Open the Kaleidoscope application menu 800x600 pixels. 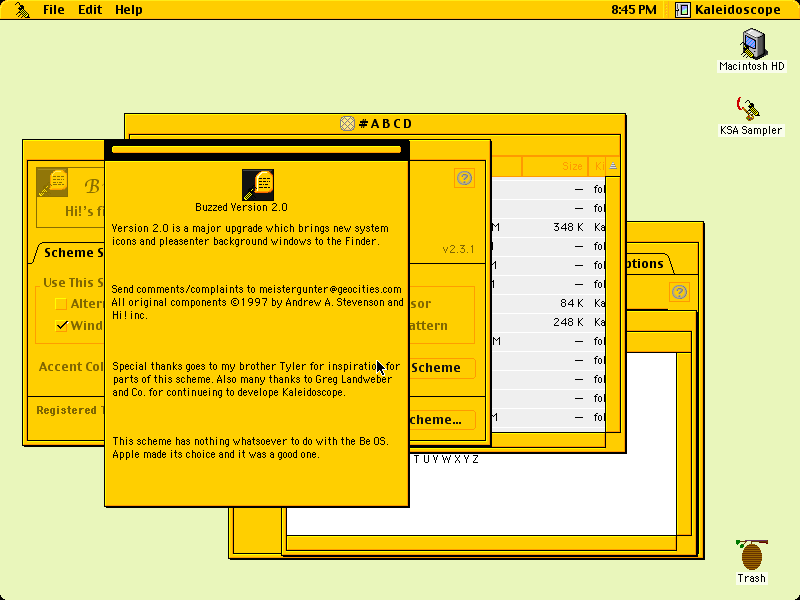(x=728, y=10)
